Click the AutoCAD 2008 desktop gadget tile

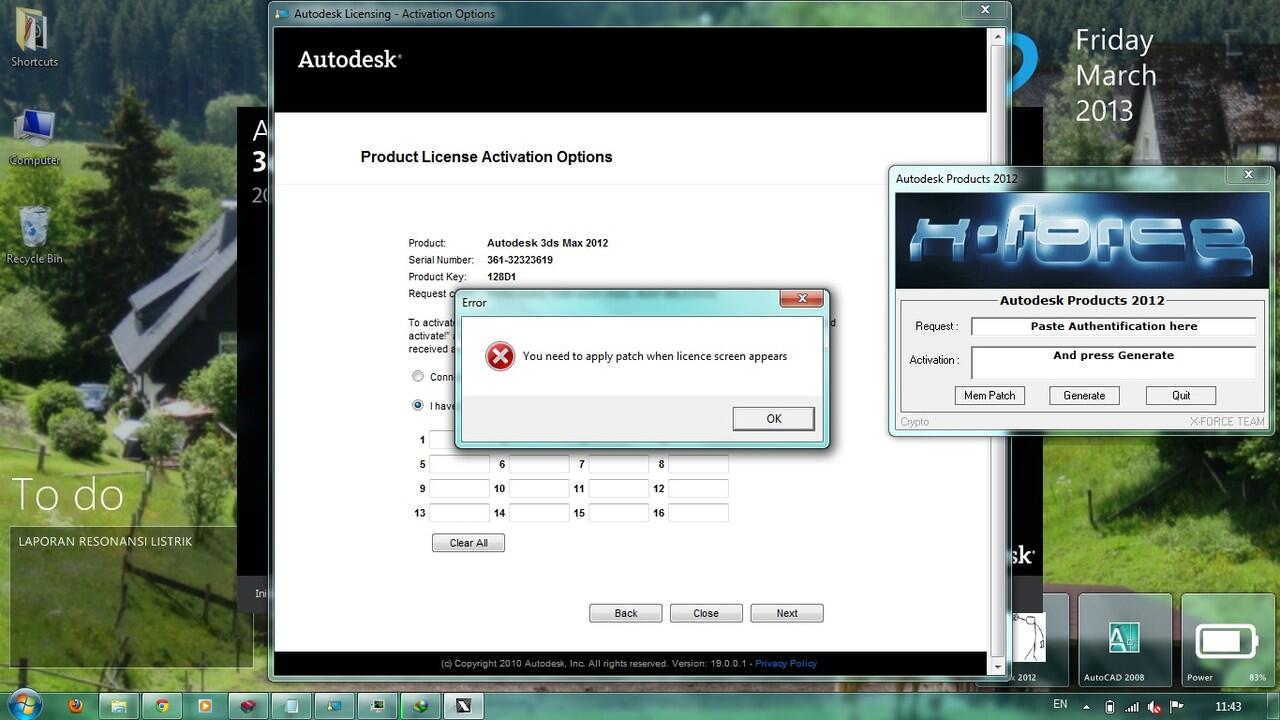point(1125,639)
